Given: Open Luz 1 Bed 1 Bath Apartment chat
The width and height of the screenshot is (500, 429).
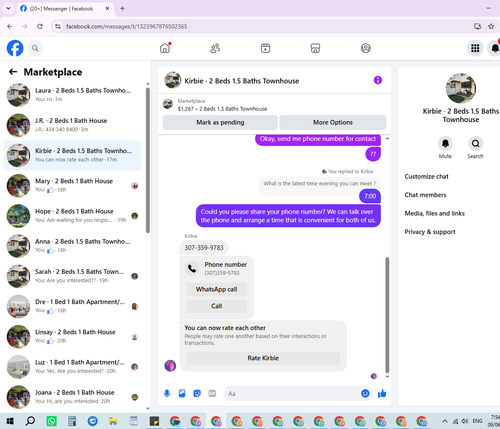Looking at the screenshot, I should pos(72,367).
